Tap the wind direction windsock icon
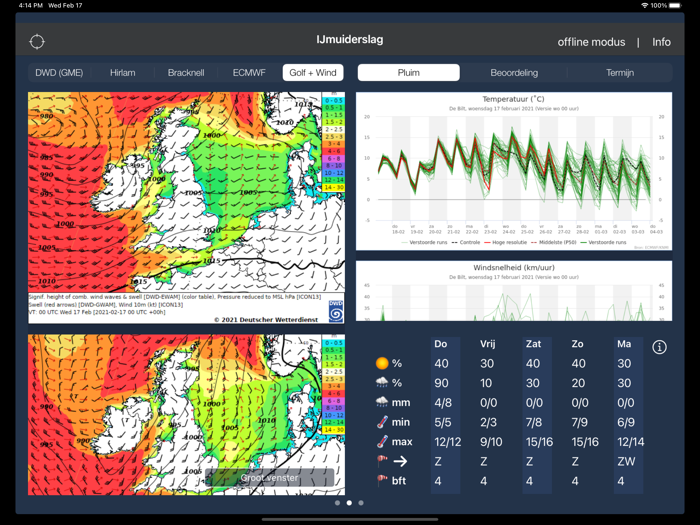Image resolution: width=700 pixels, height=525 pixels. click(382, 461)
